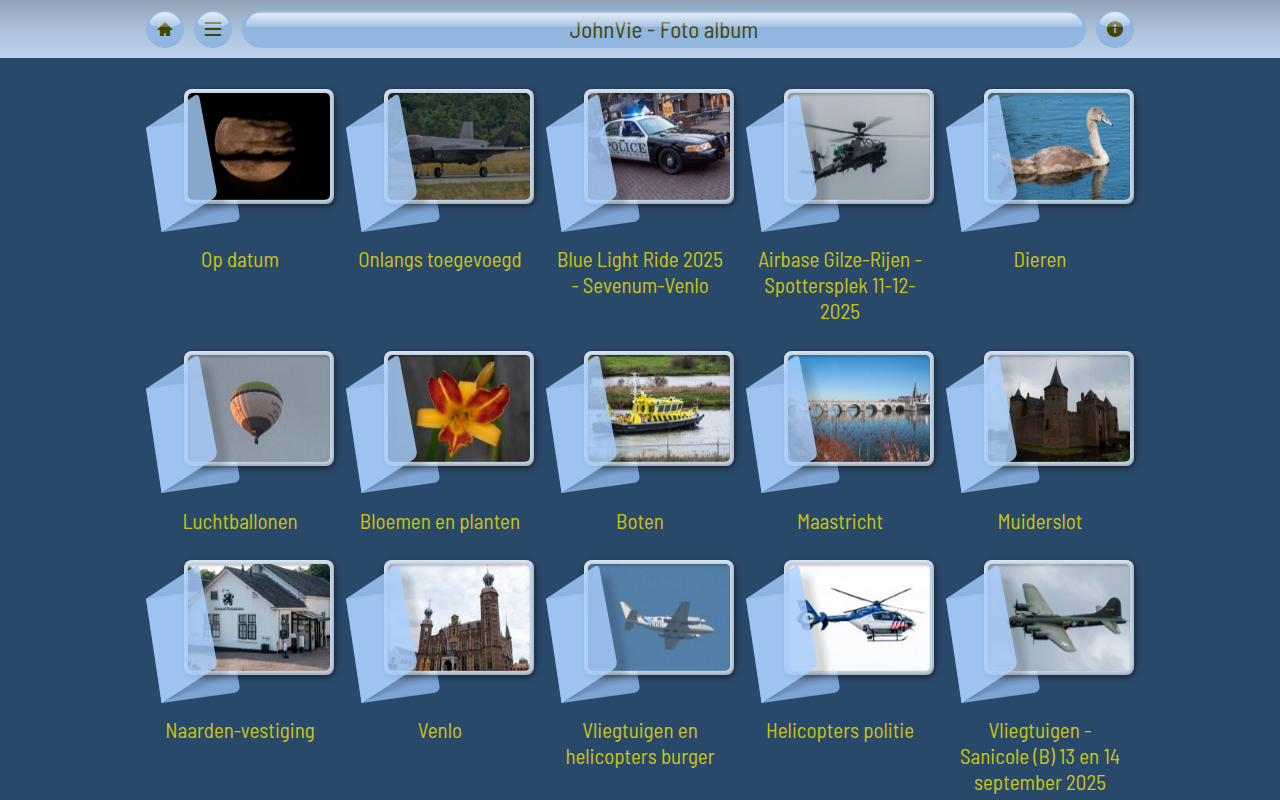Open 'Onlangs toegevoegd' album link
1280x800 pixels.
coord(440,260)
